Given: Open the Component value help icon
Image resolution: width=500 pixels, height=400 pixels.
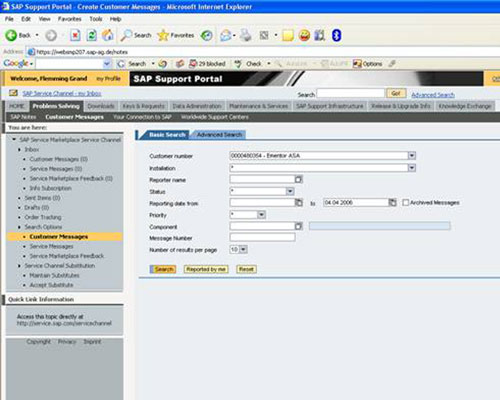Looking at the screenshot, I should click(x=299, y=226).
